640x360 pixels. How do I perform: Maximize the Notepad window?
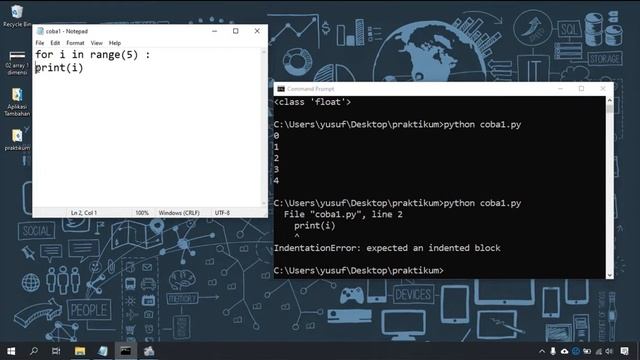(x=236, y=31)
